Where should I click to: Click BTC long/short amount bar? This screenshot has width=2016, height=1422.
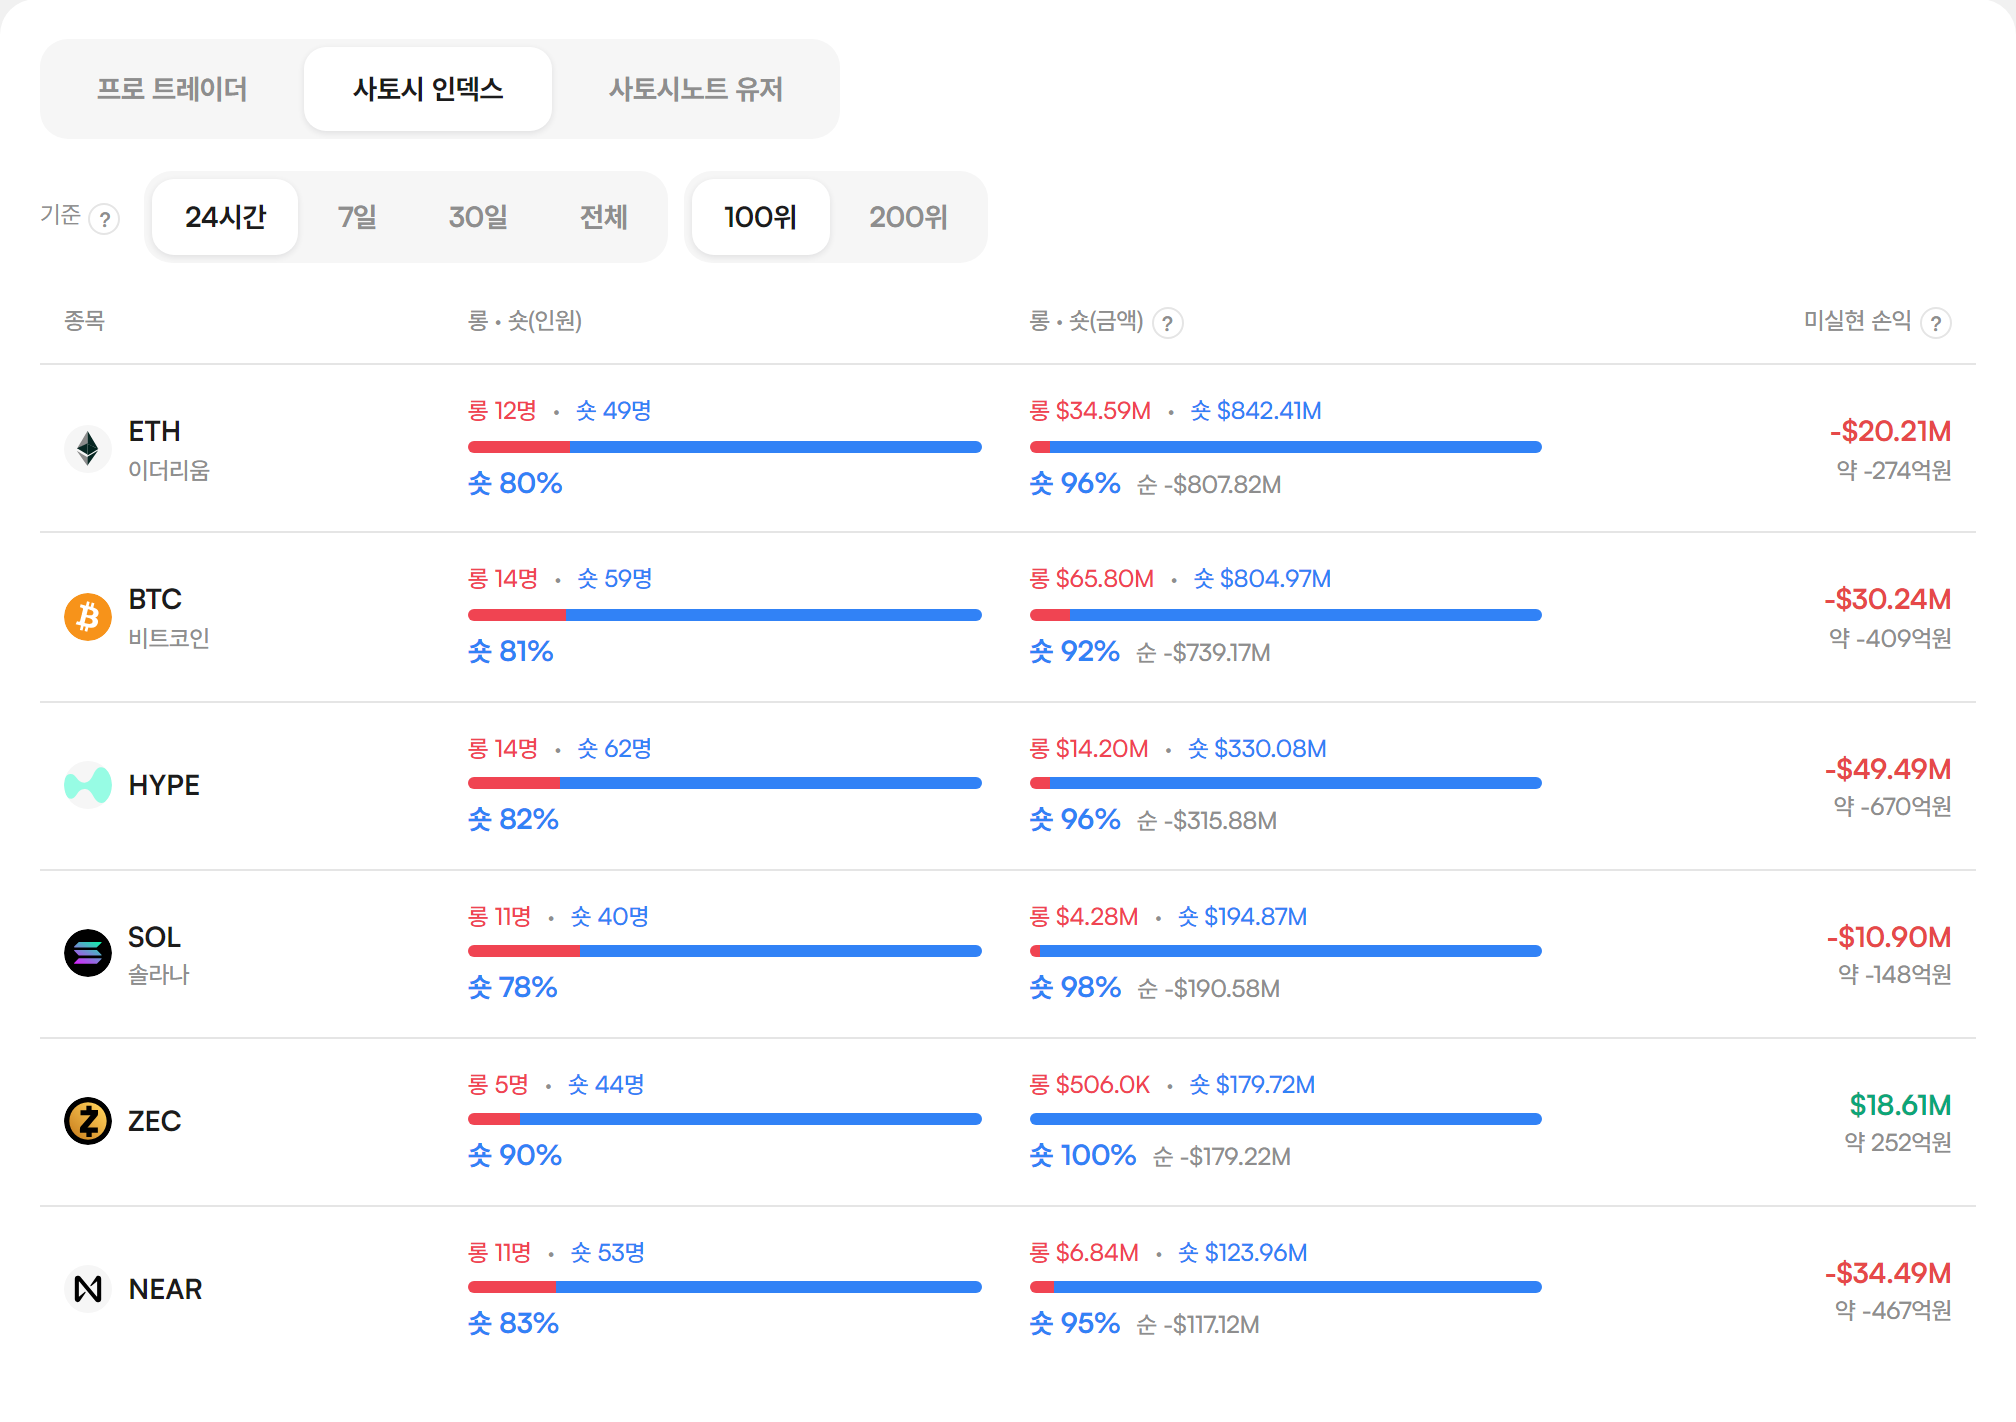[x=1286, y=615]
